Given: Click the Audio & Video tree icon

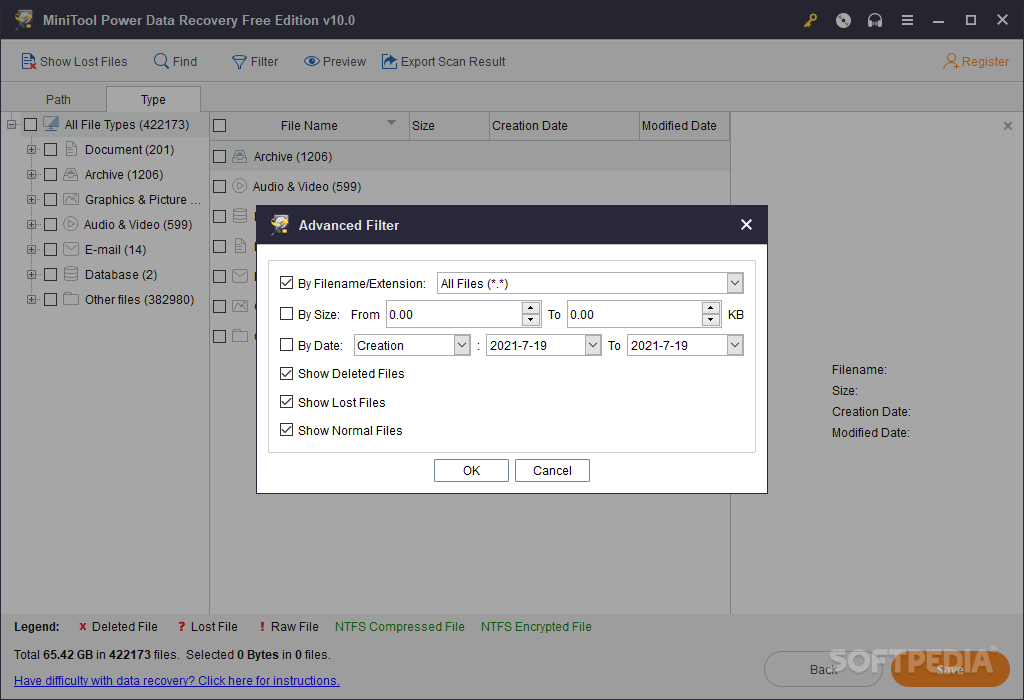Looking at the screenshot, I should (x=71, y=224).
